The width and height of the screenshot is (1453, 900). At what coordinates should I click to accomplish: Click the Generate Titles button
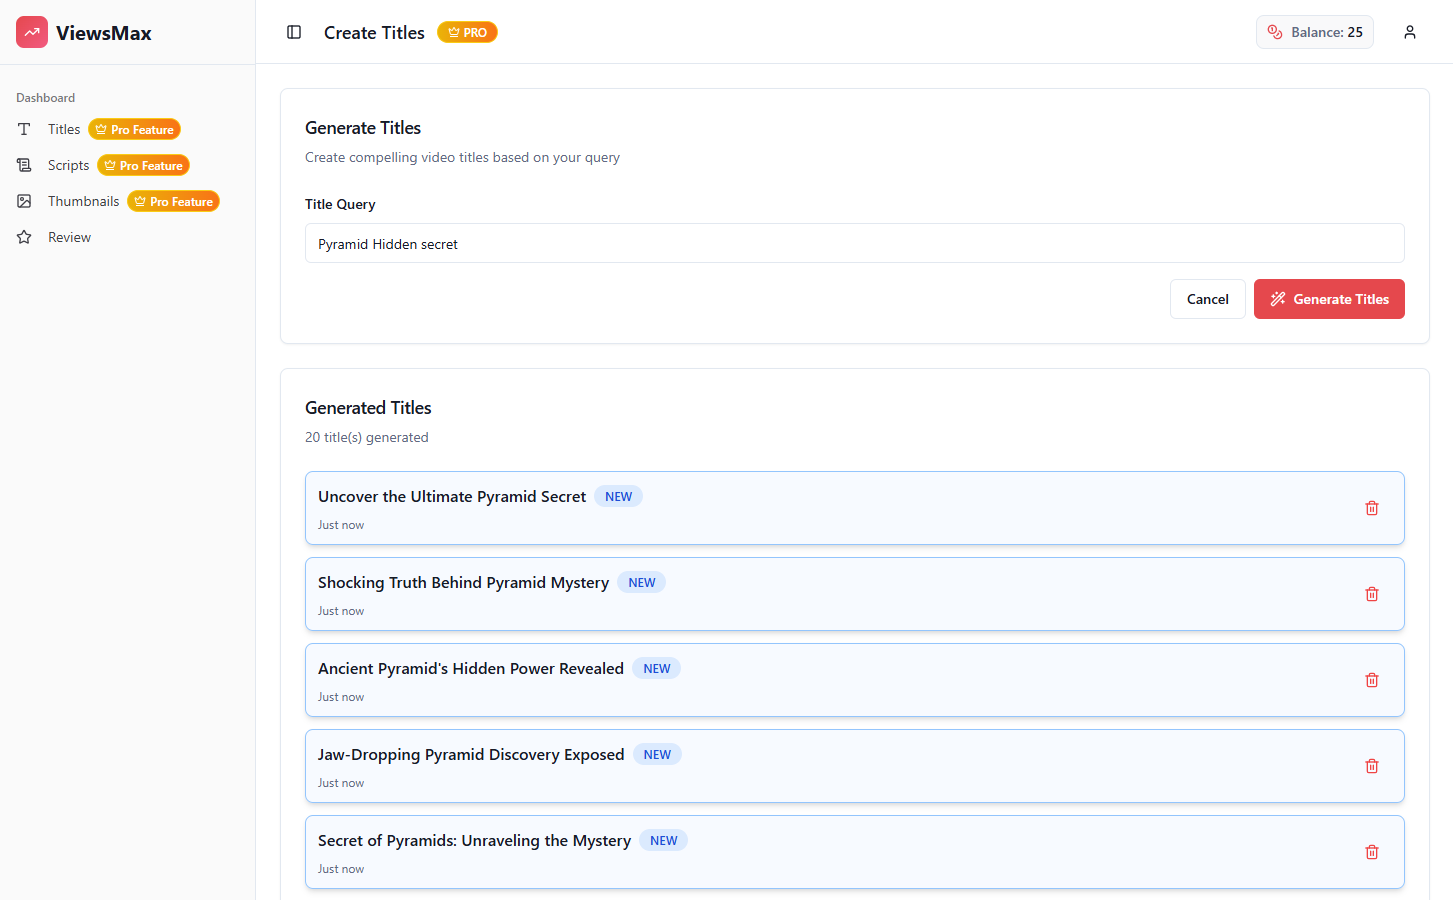[x=1329, y=299]
